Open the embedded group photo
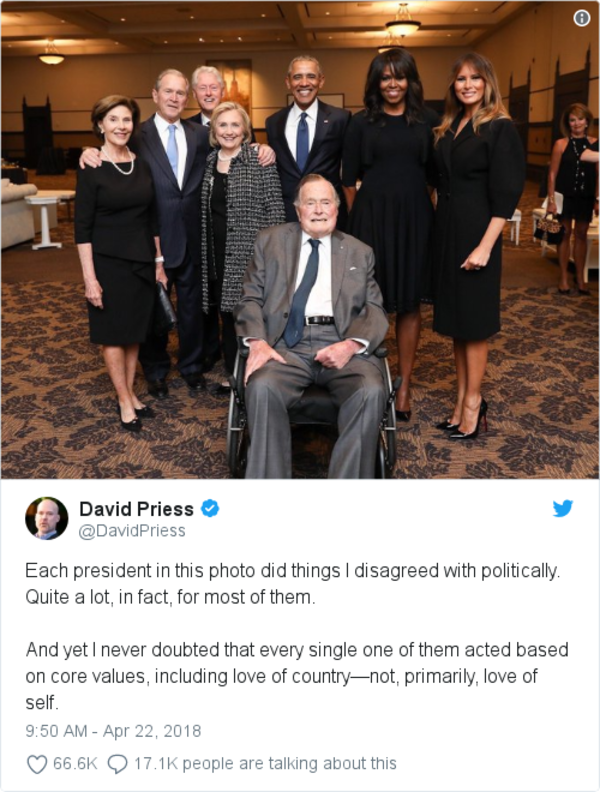 (x=300, y=239)
